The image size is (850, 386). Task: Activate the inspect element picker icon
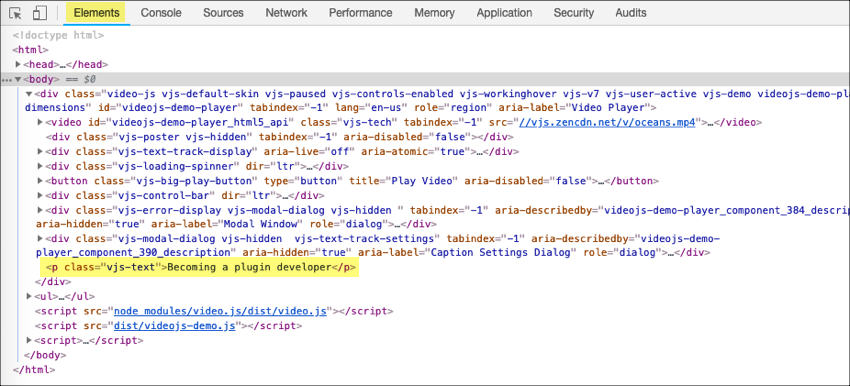16,13
